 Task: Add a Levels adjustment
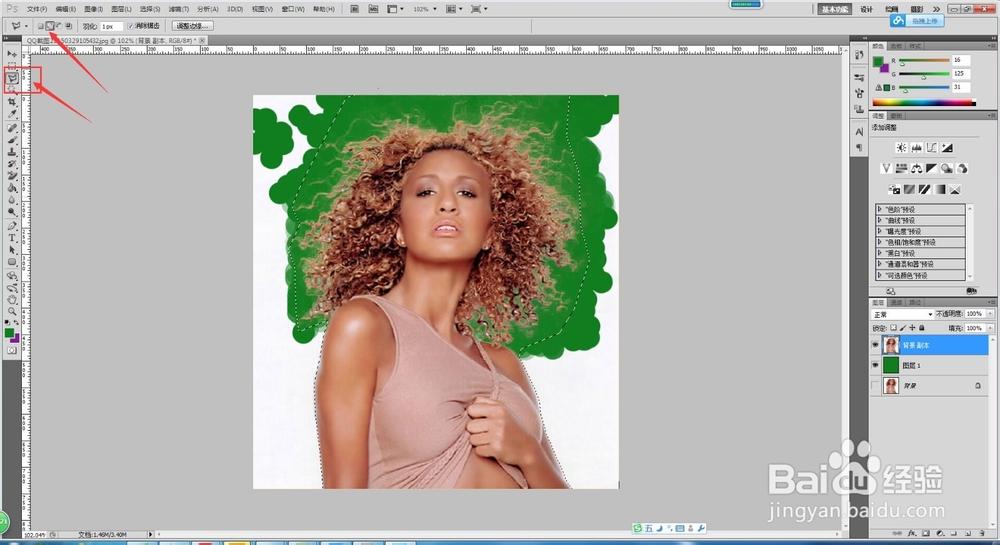916,148
